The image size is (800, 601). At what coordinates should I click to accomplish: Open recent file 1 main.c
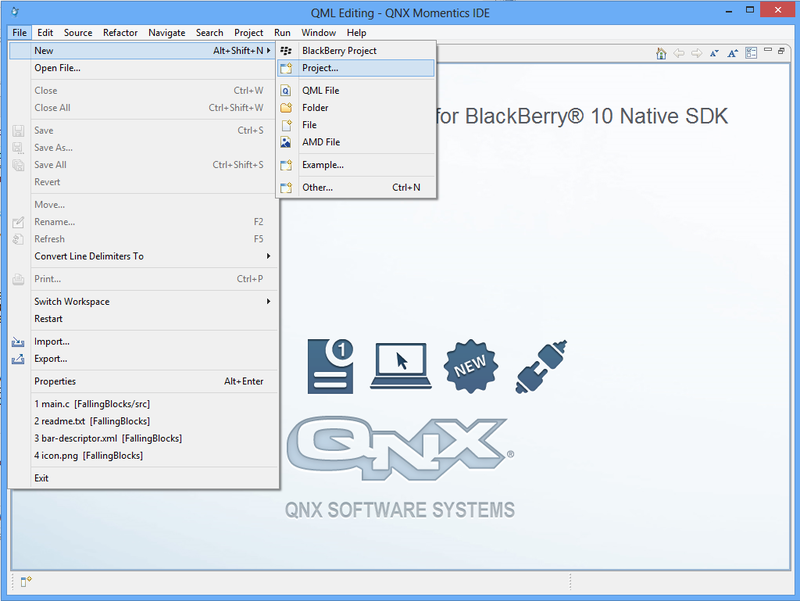click(x=144, y=404)
